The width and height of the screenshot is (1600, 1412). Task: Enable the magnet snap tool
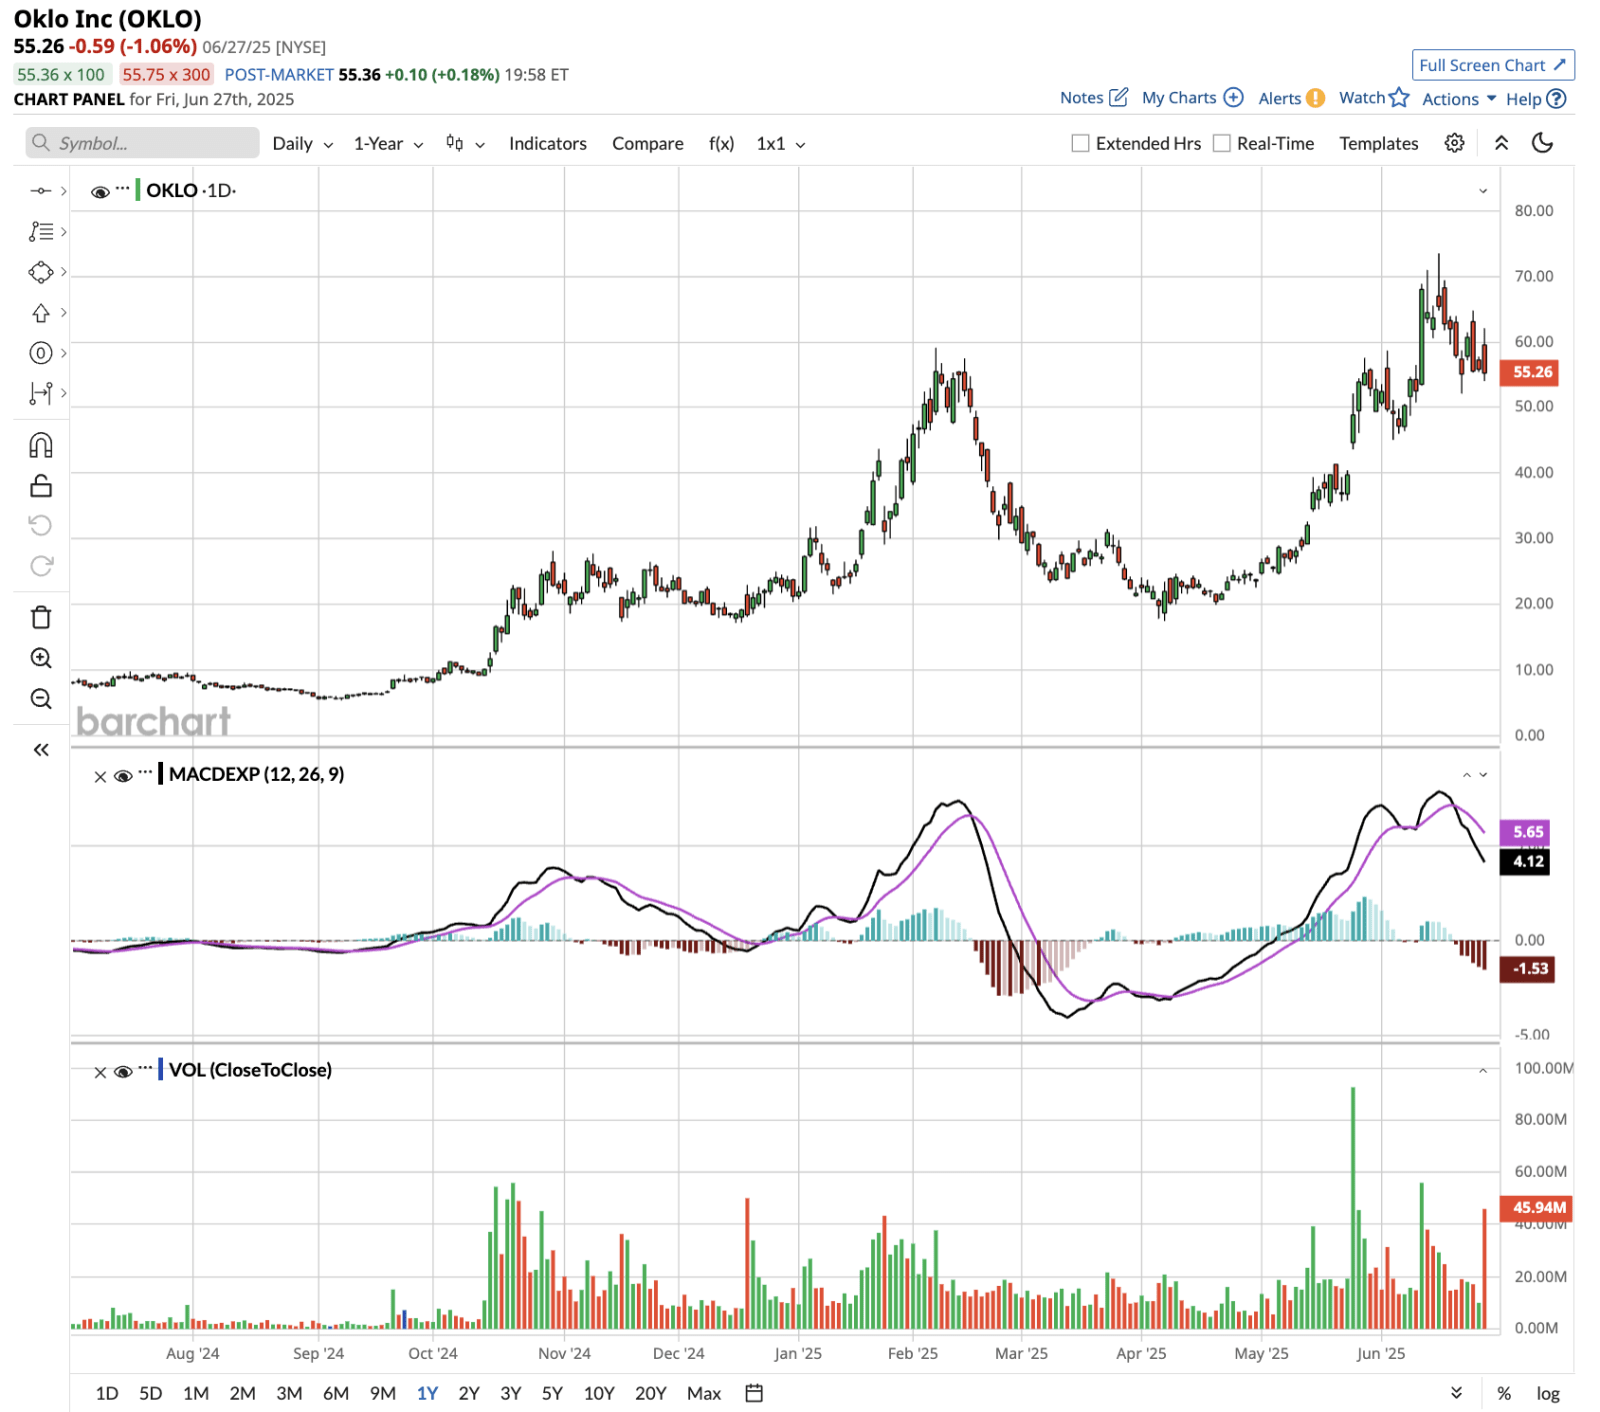click(40, 446)
